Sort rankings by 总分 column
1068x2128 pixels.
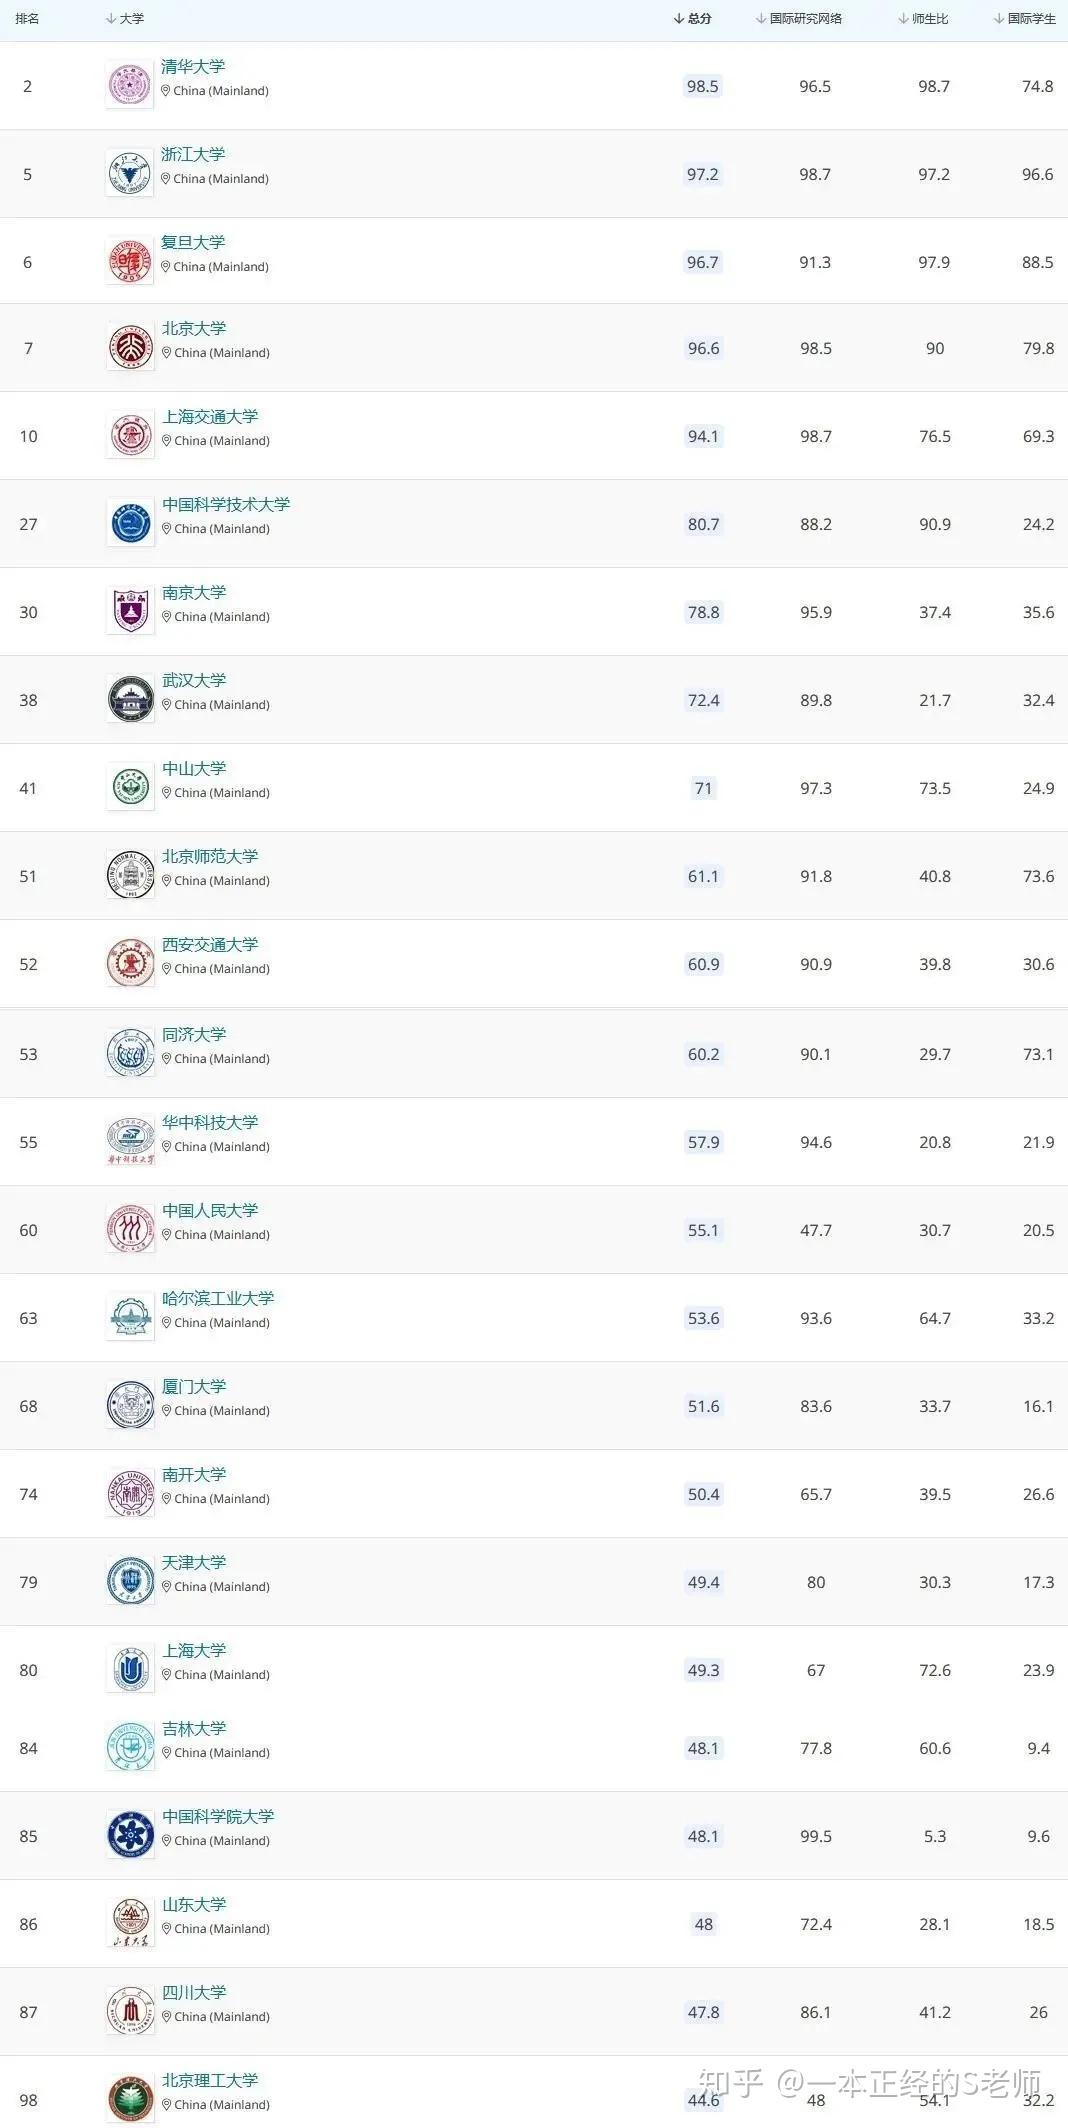[x=693, y=19]
